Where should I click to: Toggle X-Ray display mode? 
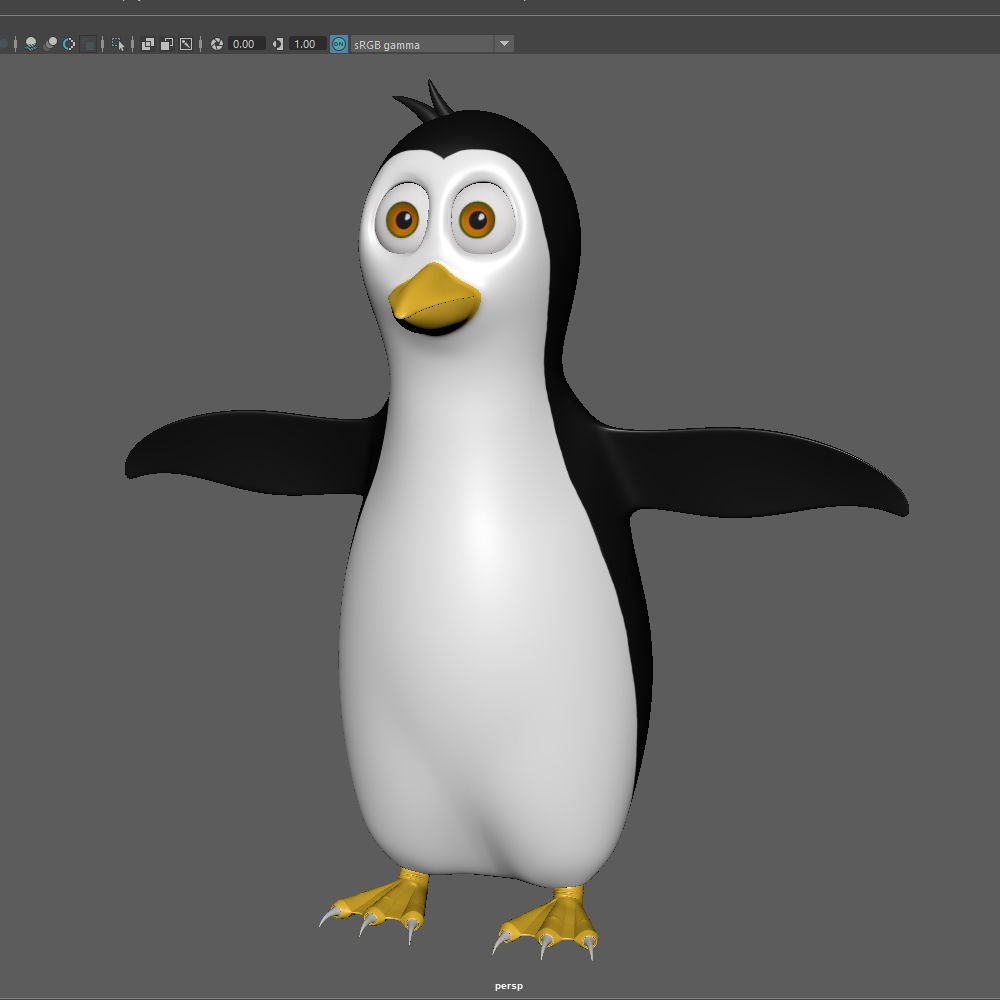(x=147, y=44)
